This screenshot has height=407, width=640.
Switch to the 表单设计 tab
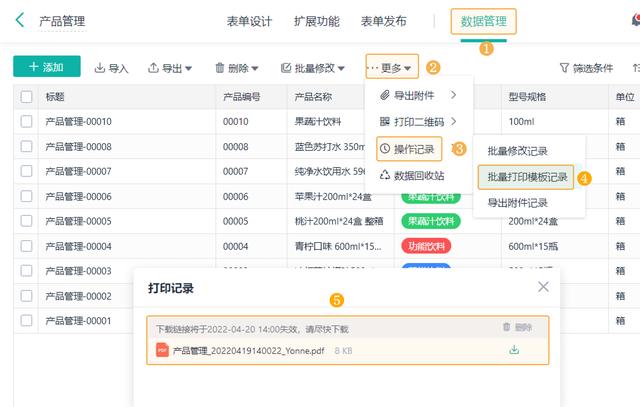pos(249,21)
